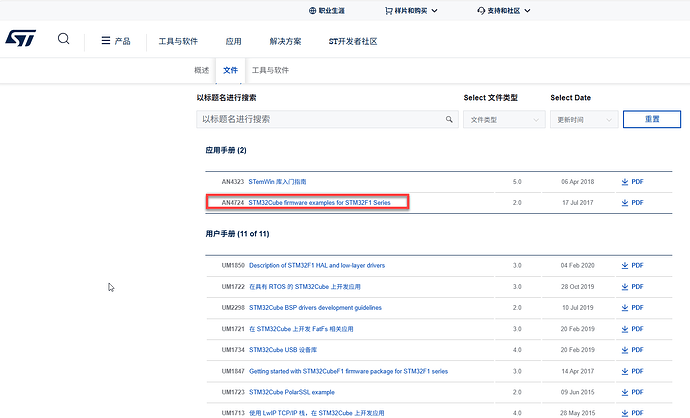Open UM2298 BSP drivers development guidelines
This screenshot has width=690, height=418.
[x=315, y=308]
